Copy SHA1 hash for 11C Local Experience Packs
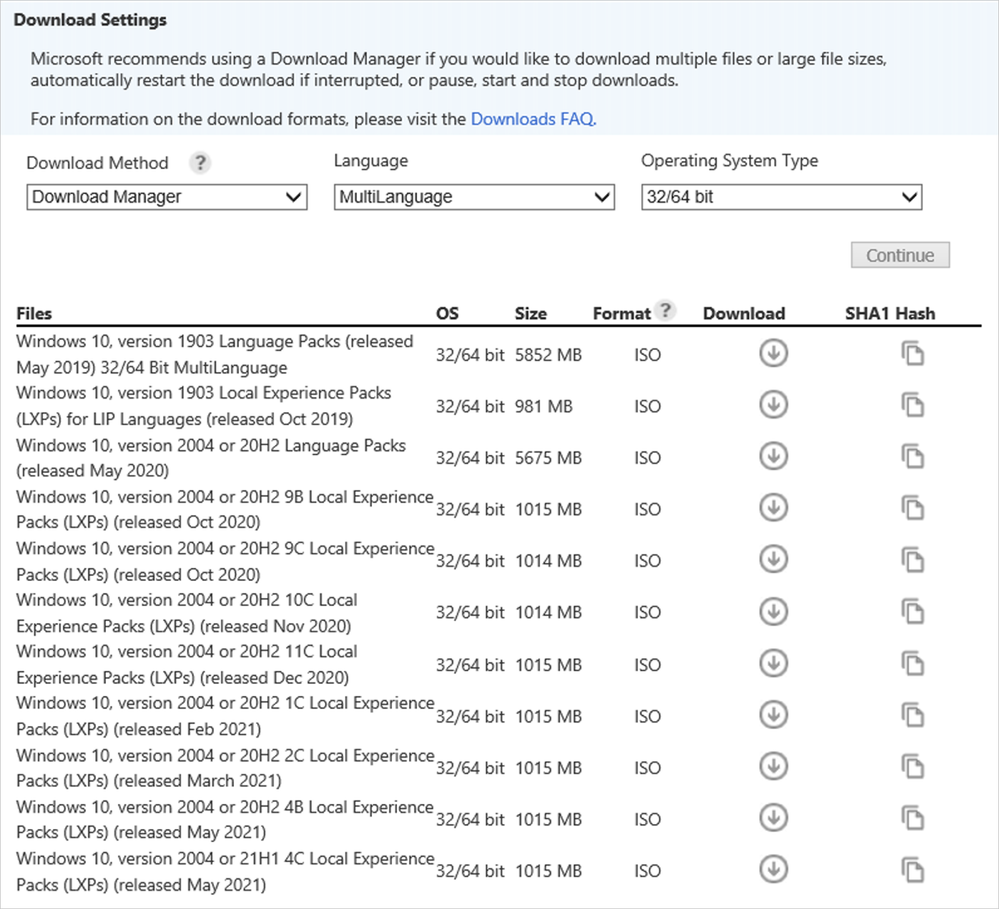Viewport: 999px width, 909px height. click(912, 664)
